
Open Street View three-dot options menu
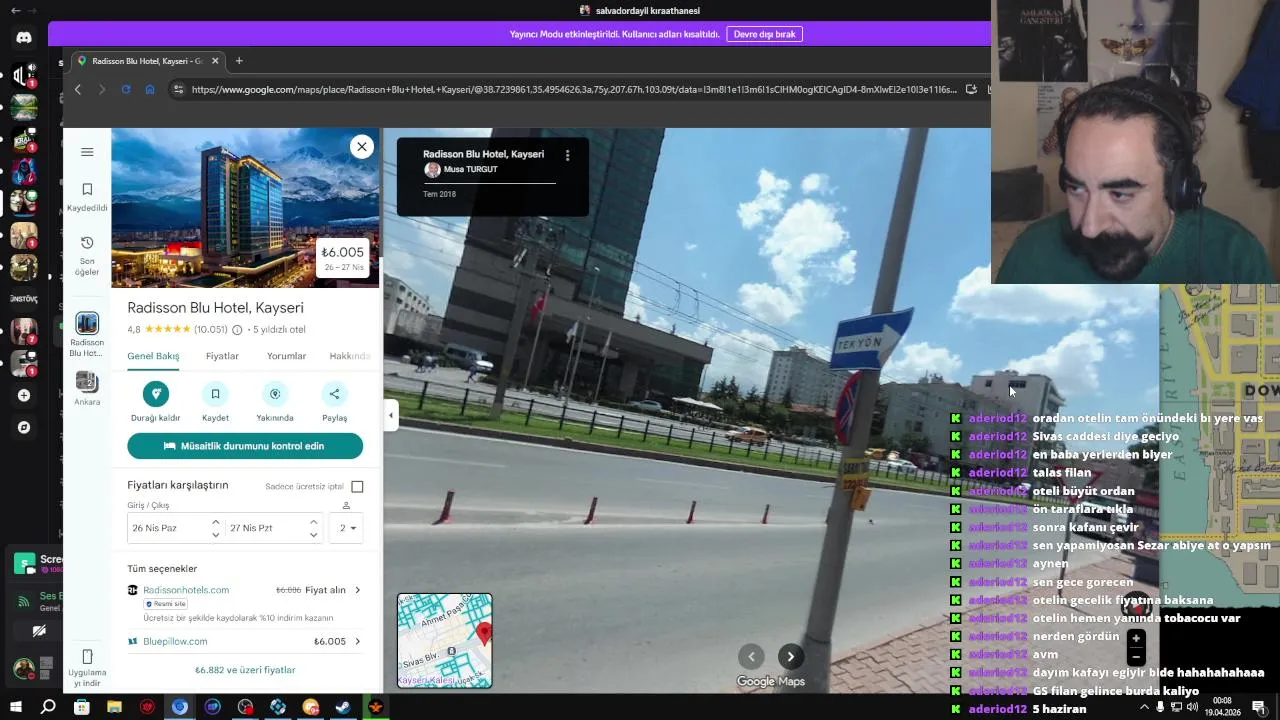[567, 156]
